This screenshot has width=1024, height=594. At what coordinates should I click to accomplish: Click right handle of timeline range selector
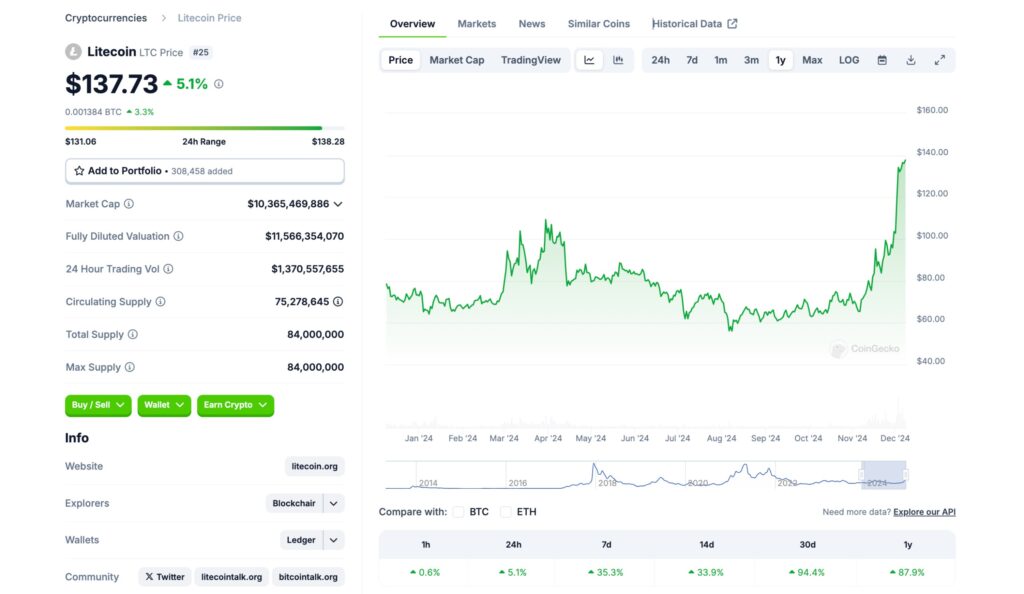click(906, 475)
